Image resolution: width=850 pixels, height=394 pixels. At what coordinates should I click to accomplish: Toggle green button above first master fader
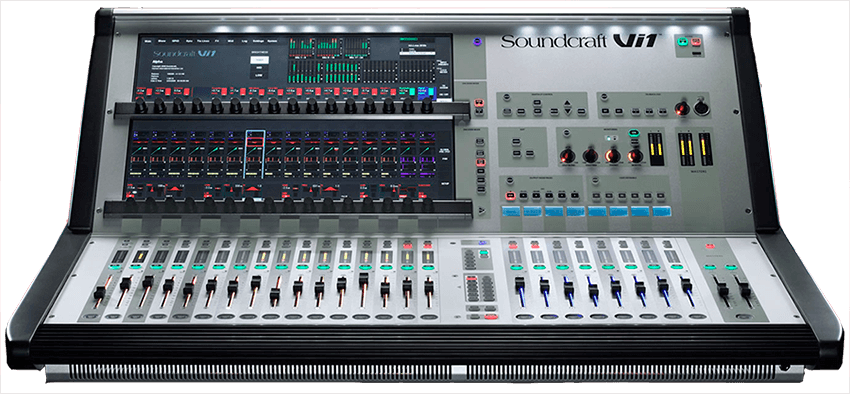click(x=709, y=267)
